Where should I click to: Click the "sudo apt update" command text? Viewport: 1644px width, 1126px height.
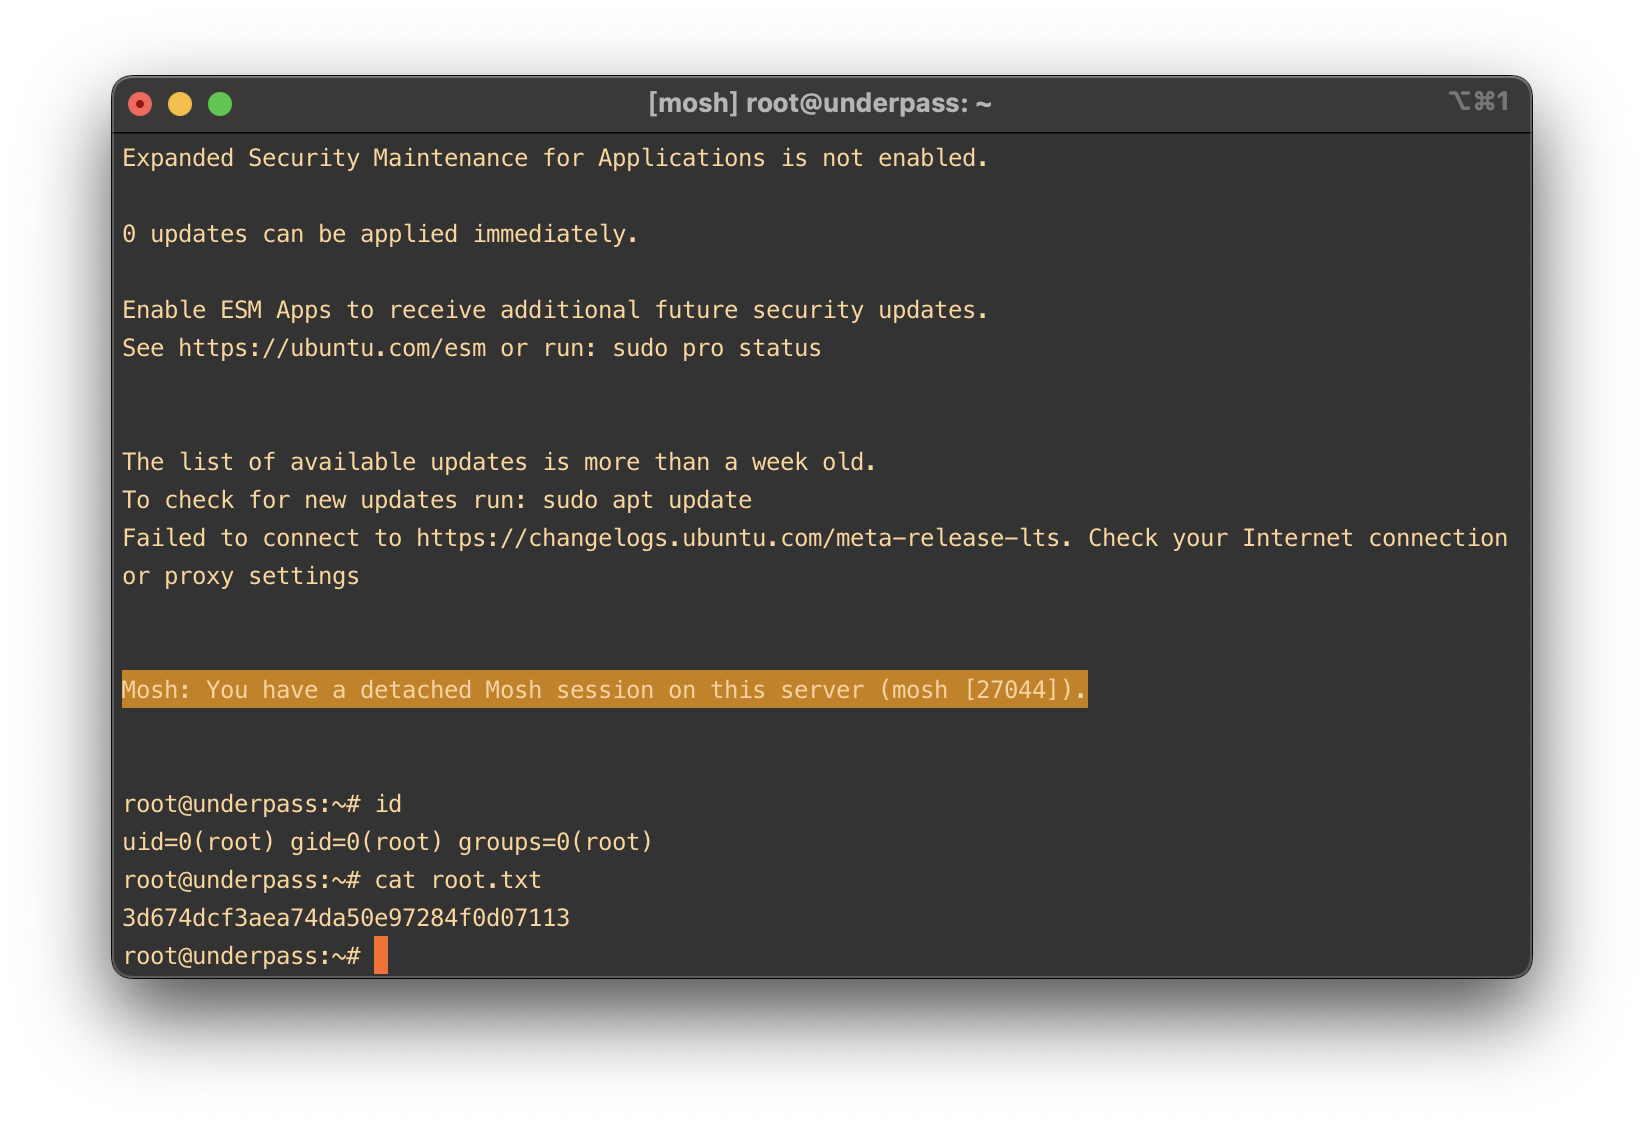pos(647,500)
